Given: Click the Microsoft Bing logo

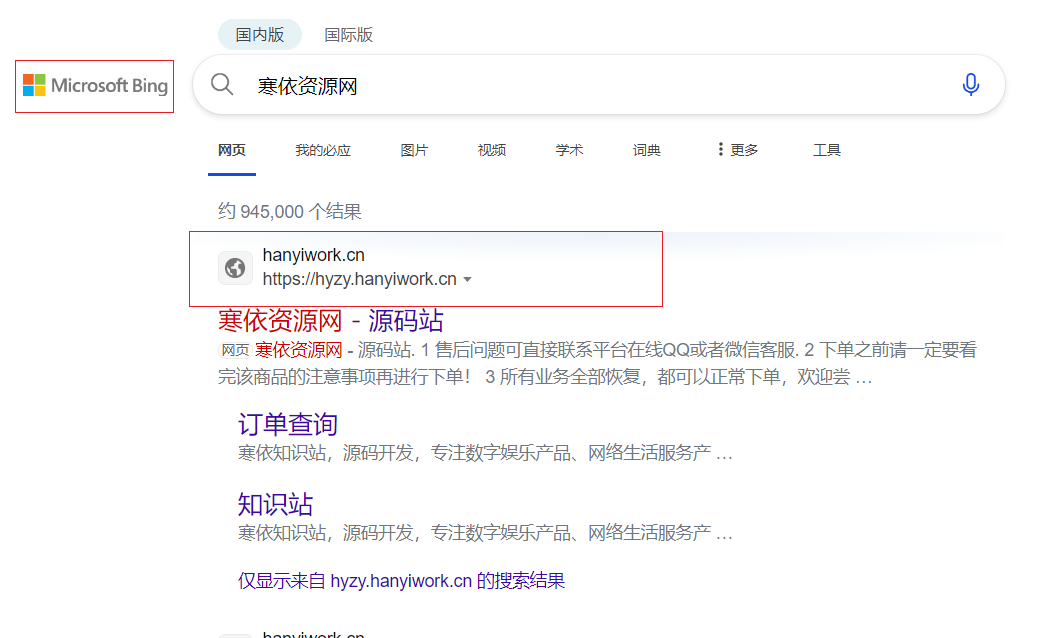Looking at the screenshot, I should click(x=95, y=86).
